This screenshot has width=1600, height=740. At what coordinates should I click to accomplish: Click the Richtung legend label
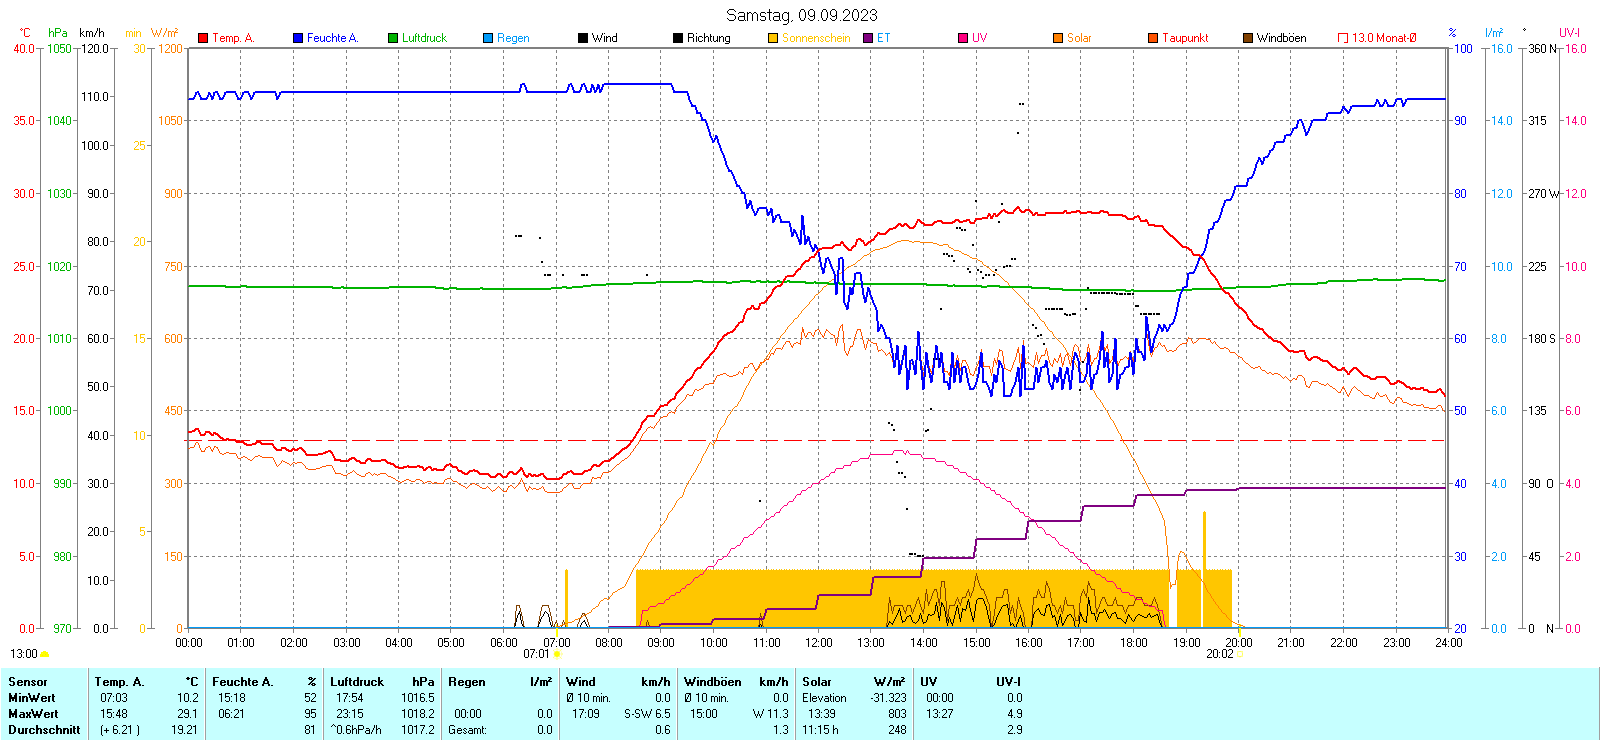(708, 38)
